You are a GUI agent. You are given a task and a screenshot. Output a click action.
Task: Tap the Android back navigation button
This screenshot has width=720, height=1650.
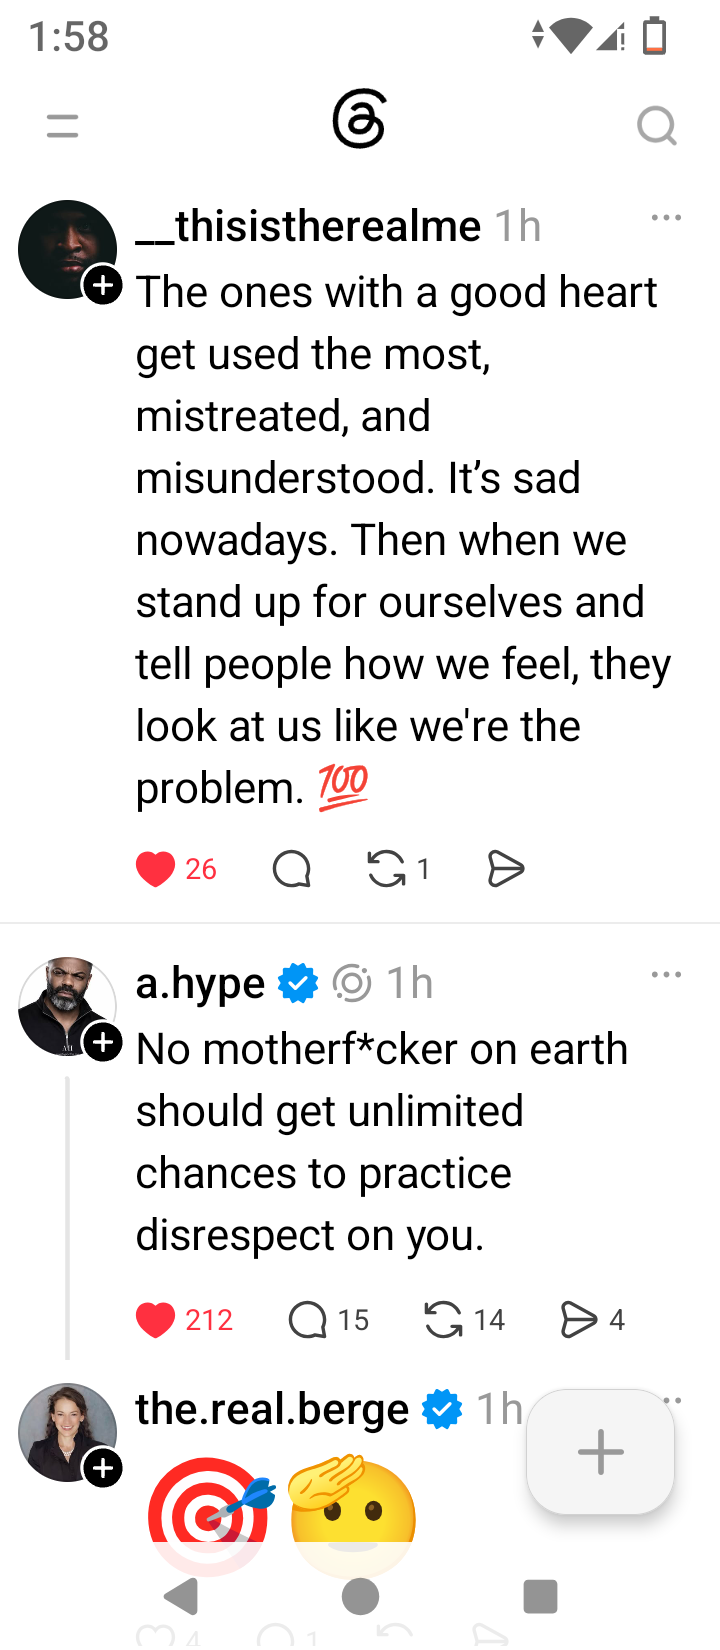[x=181, y=1597]
